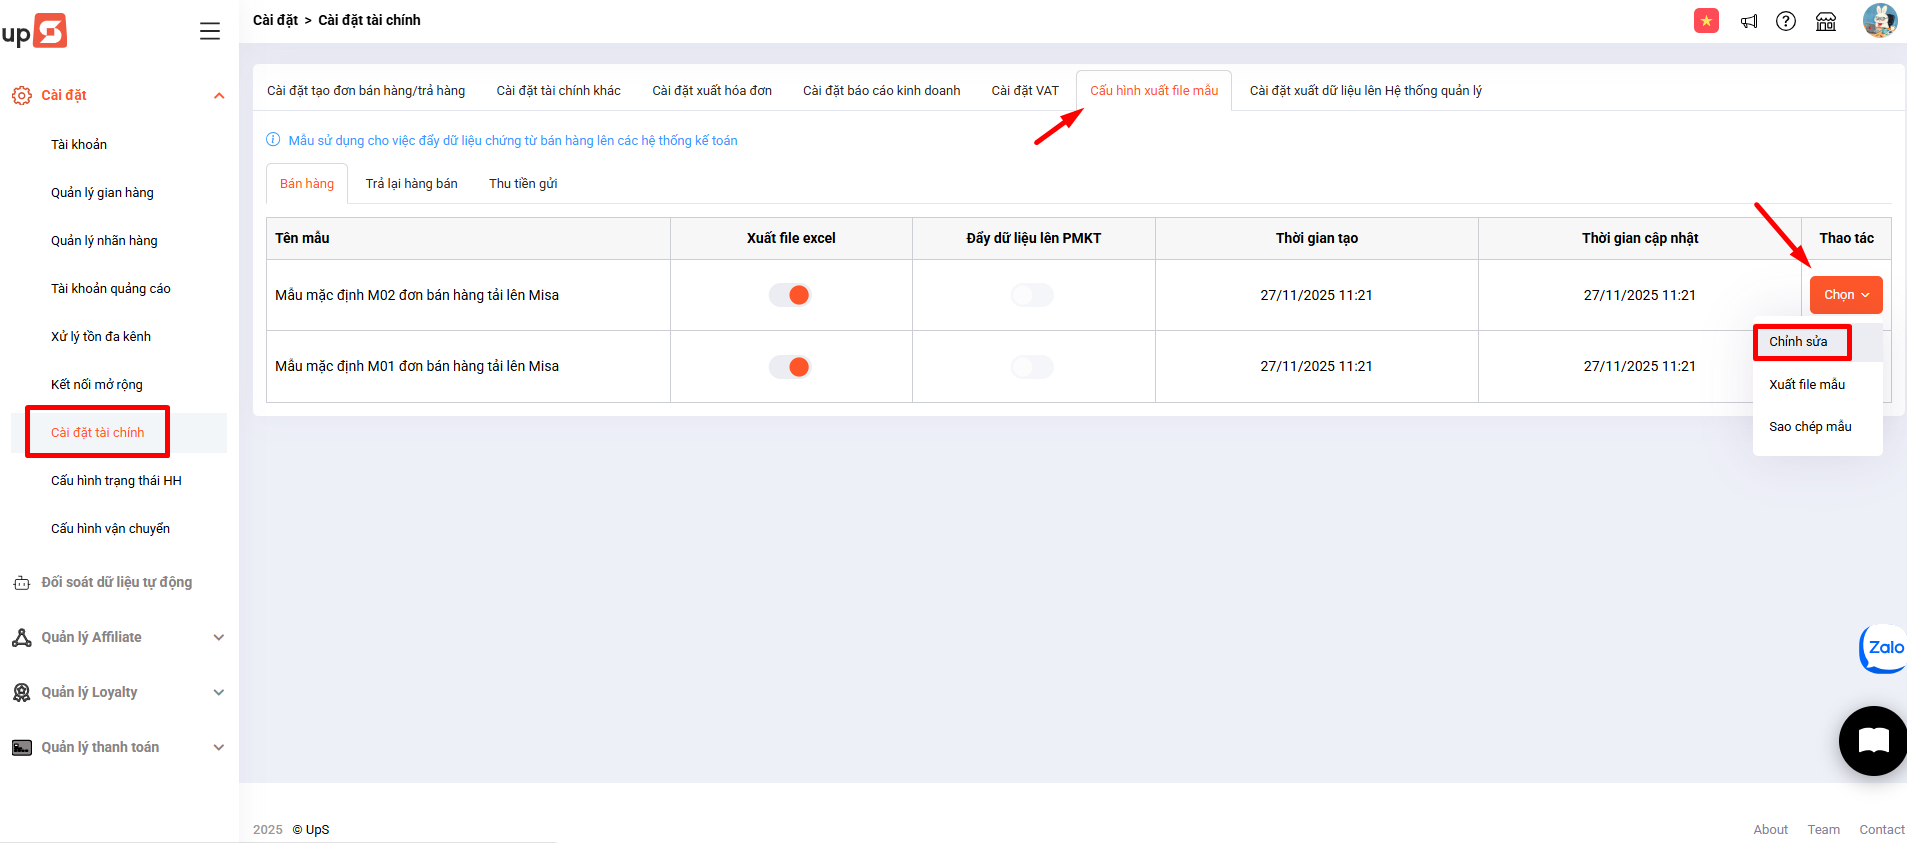The image size is (1907, 843).
Task: Enable PMKT data push for M01 template
Action: pyautogui.click(x=1032, y=367)
